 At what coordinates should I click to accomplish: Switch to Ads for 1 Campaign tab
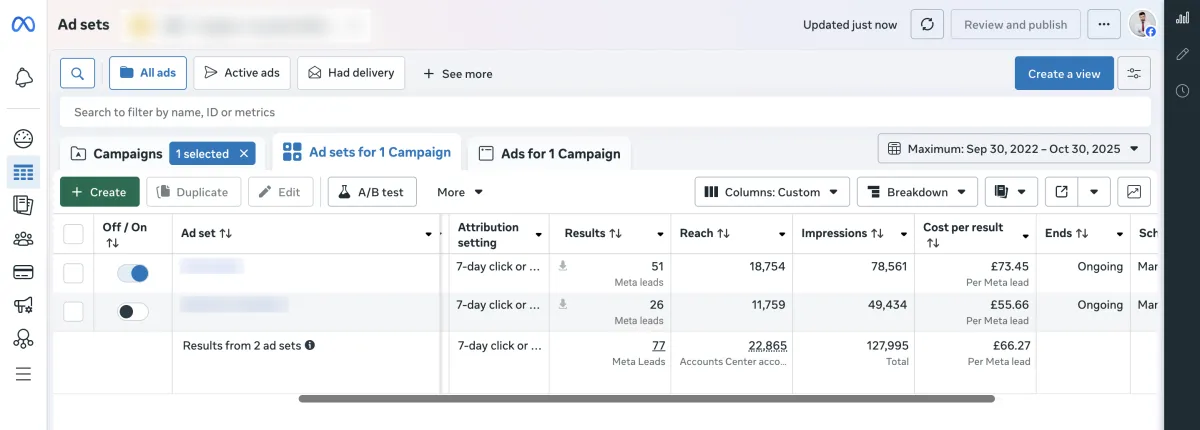click(549, 154)
